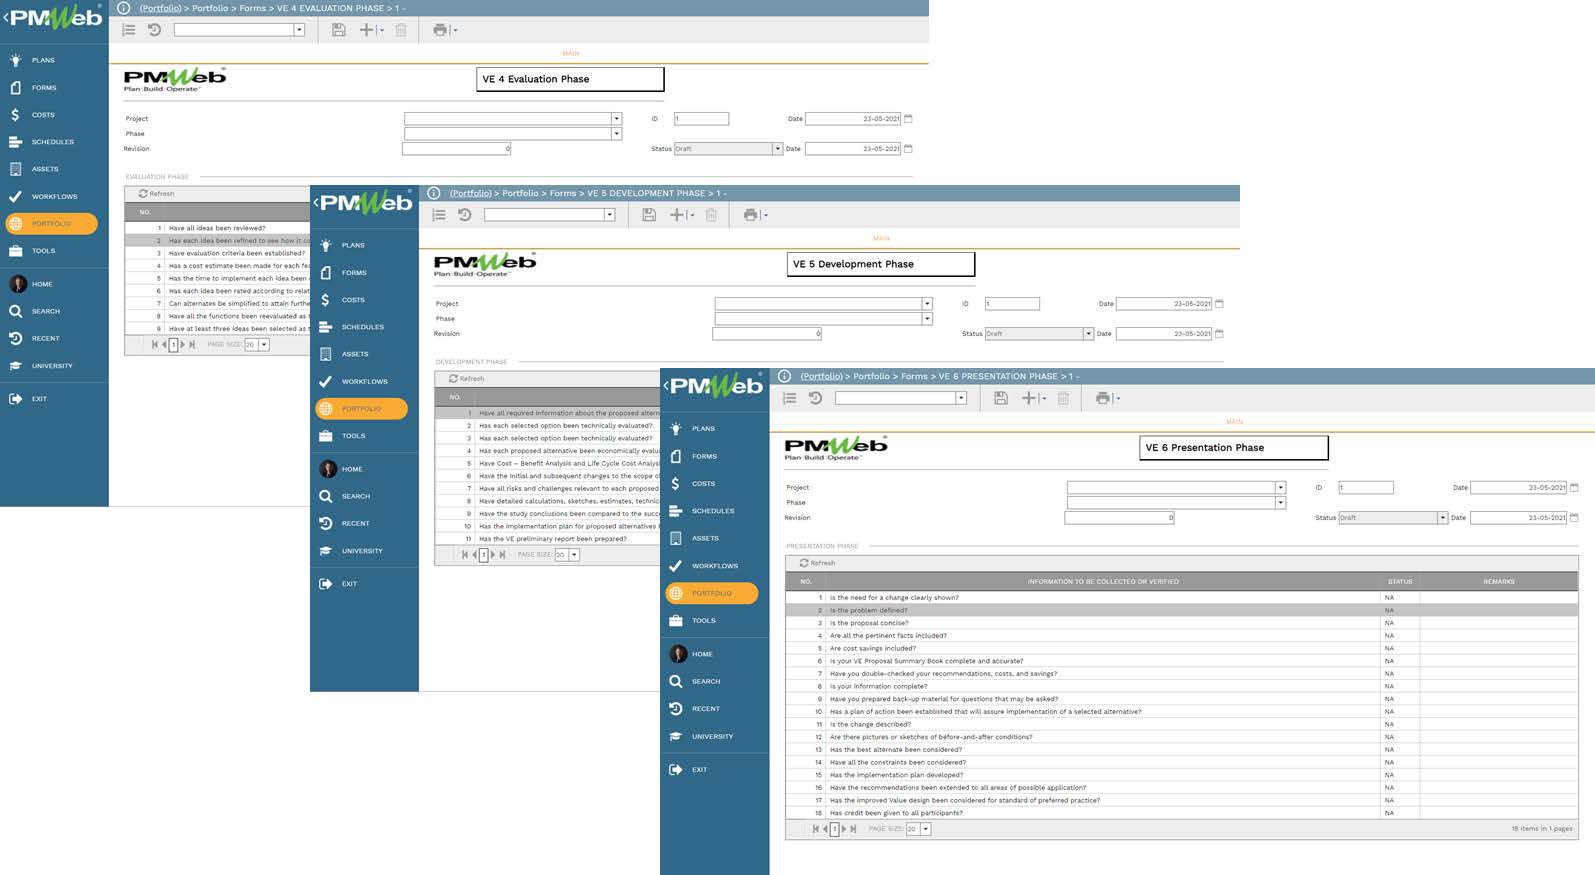Click delete trash icon in VE 6 Presentation toolbar
This screenshot has width=1595, height=875.
click(1063, 398)
